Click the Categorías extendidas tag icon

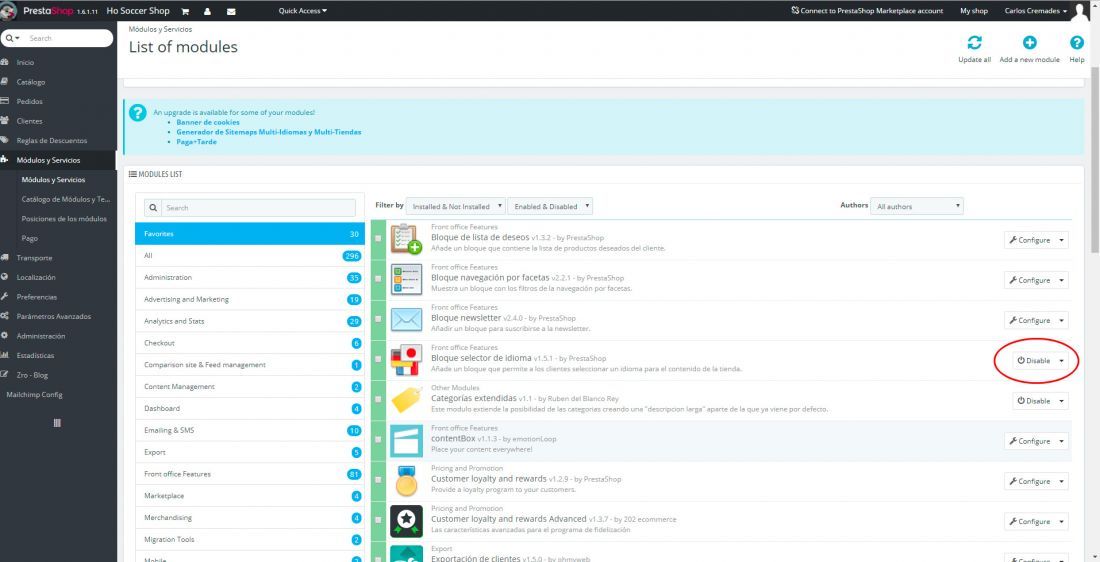[x=406, y=400]
